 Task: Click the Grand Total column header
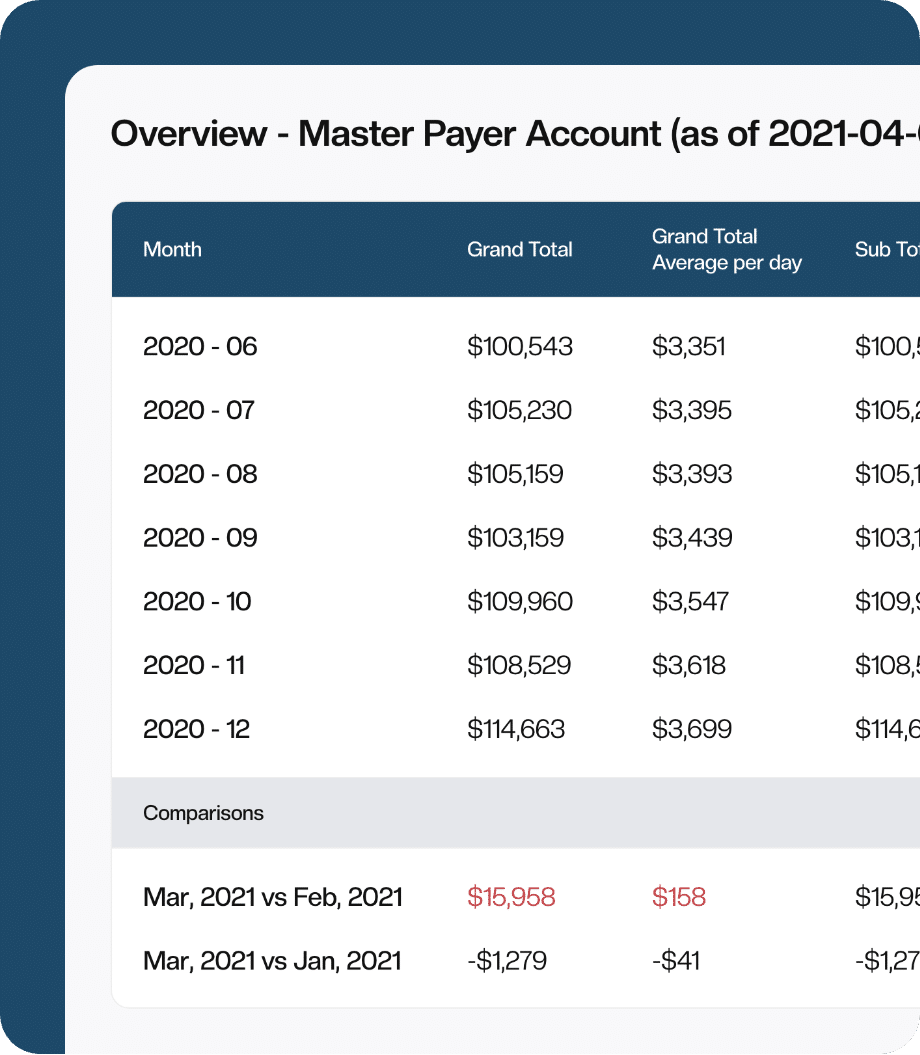[x=520, y=249]
